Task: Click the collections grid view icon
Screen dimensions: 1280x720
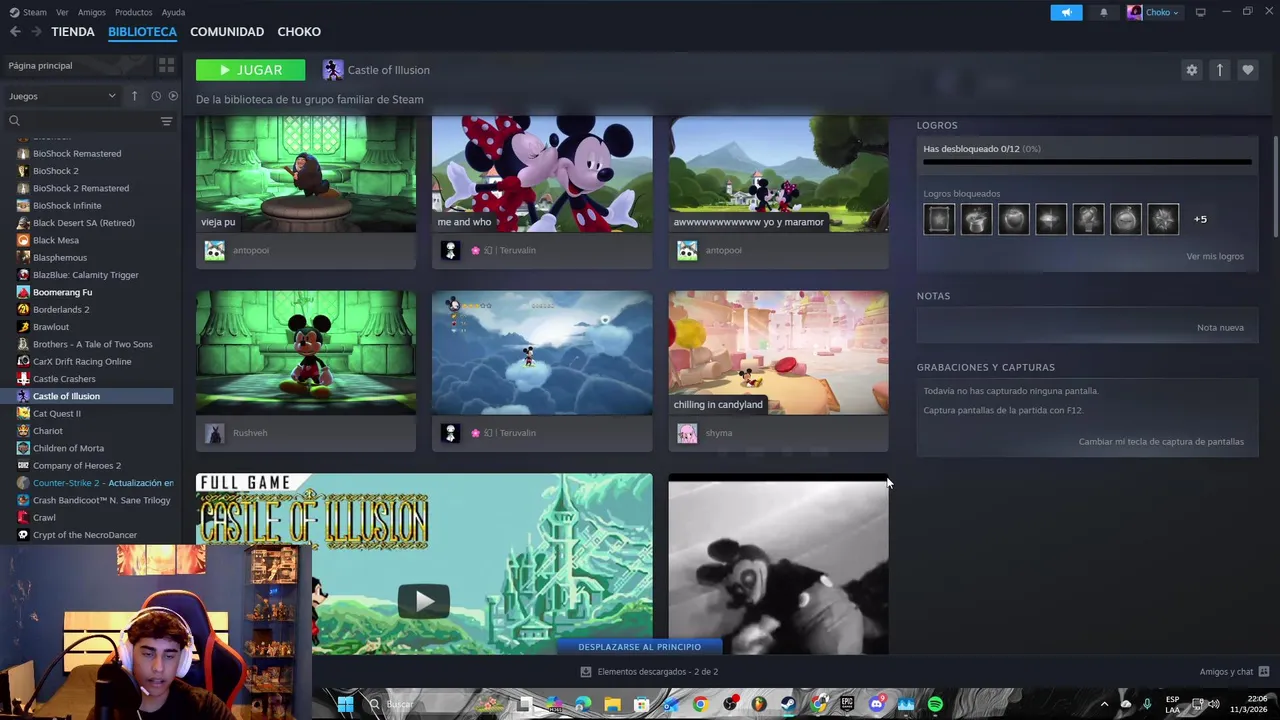Action: [166, 65]
